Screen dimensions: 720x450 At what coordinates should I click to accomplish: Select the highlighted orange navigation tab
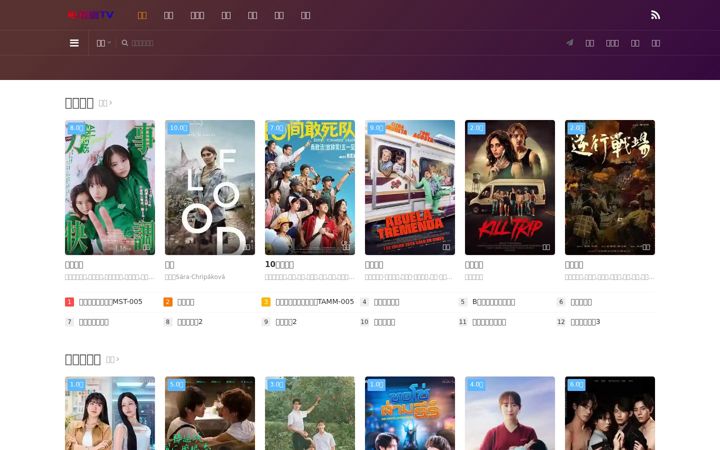[142, 15]
